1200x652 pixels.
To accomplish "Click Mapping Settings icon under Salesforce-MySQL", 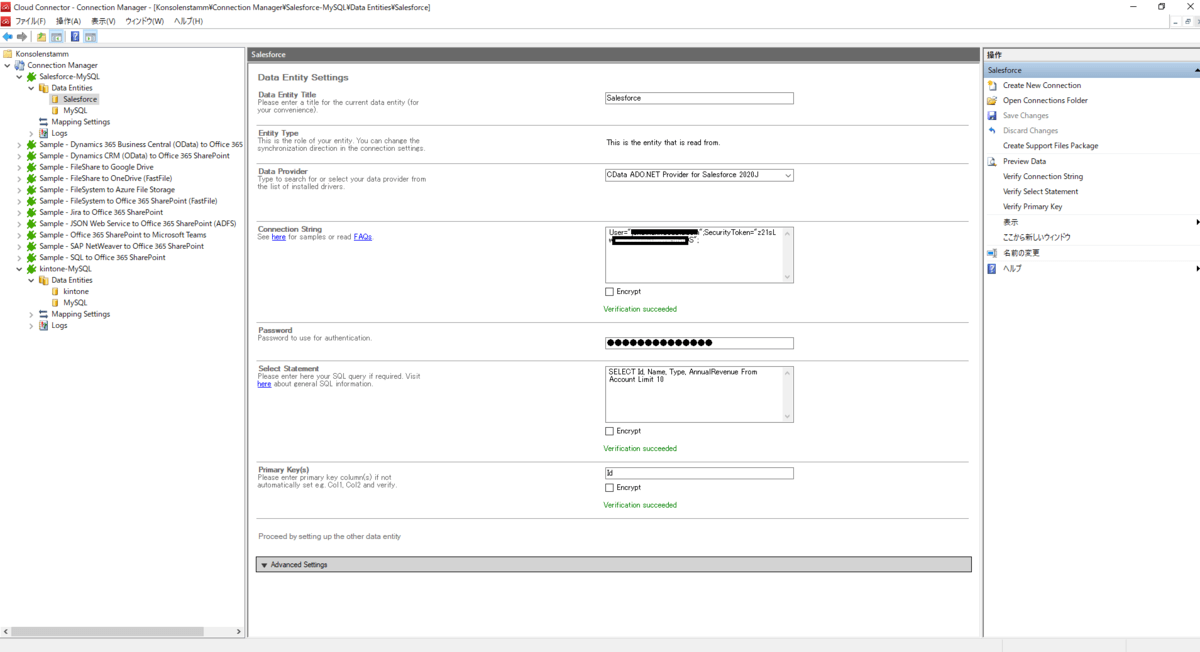I will click(44, 122).
